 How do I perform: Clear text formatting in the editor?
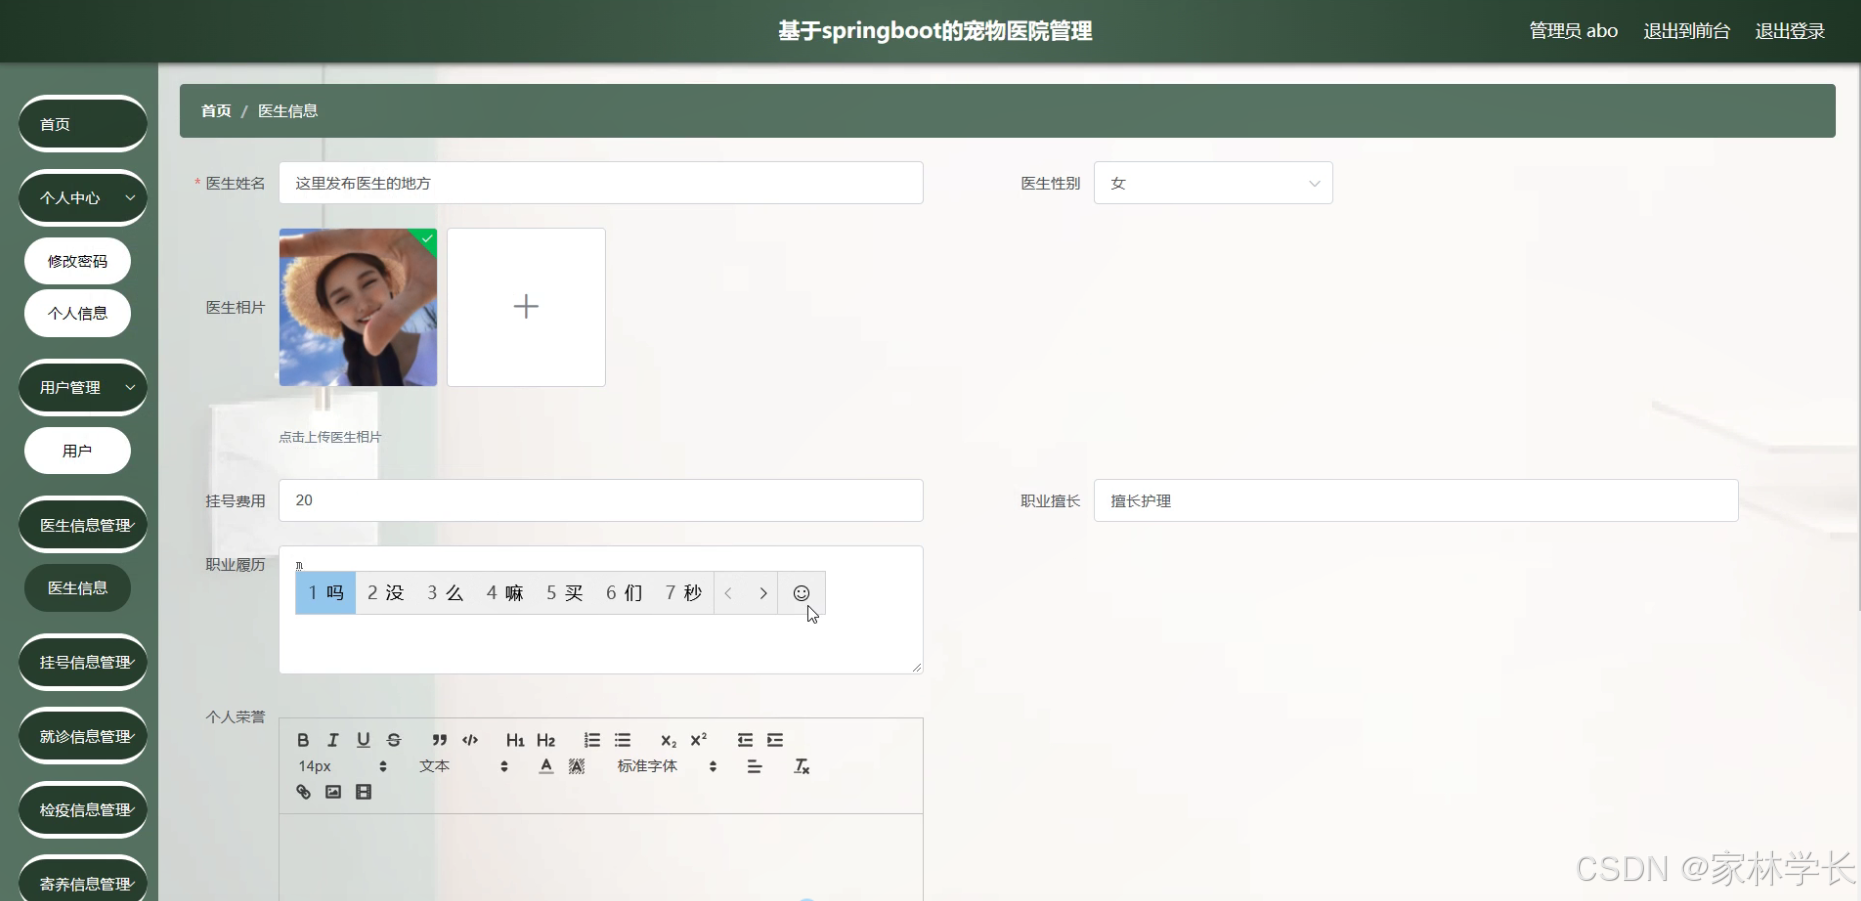(x=801, y=766)
